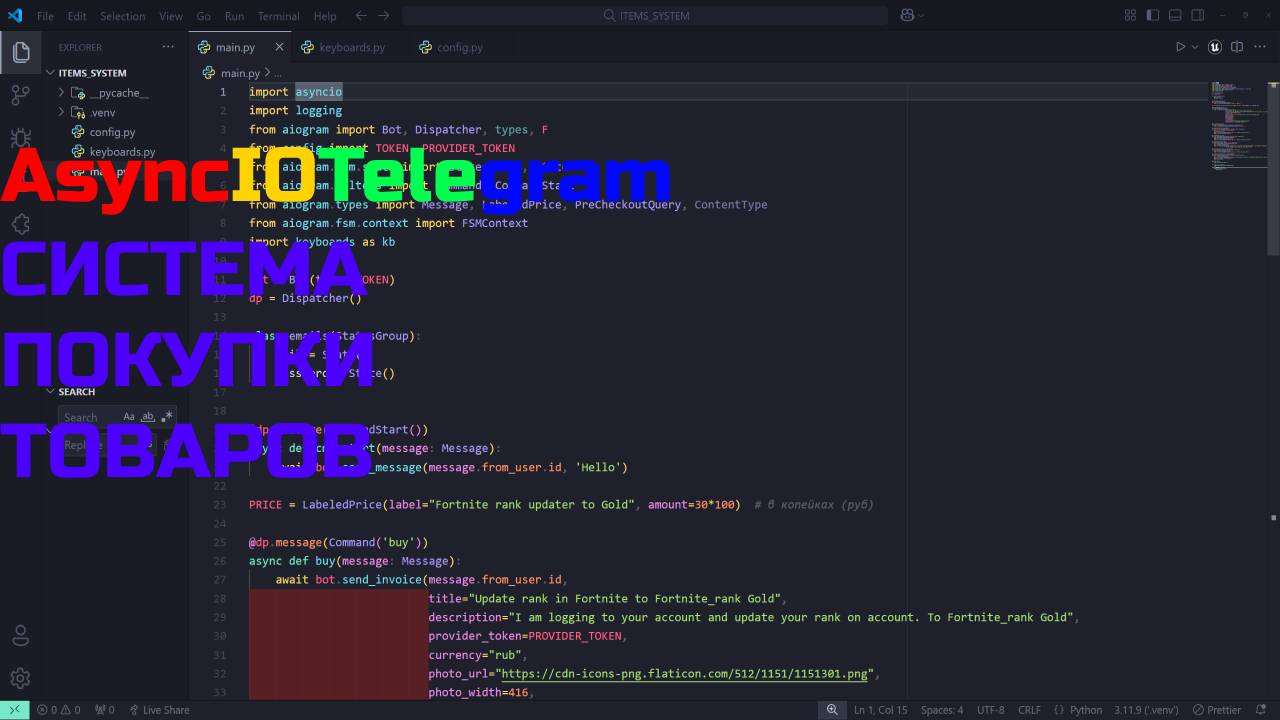Click the zoom magnifier status icon

[x=831, y=710]
